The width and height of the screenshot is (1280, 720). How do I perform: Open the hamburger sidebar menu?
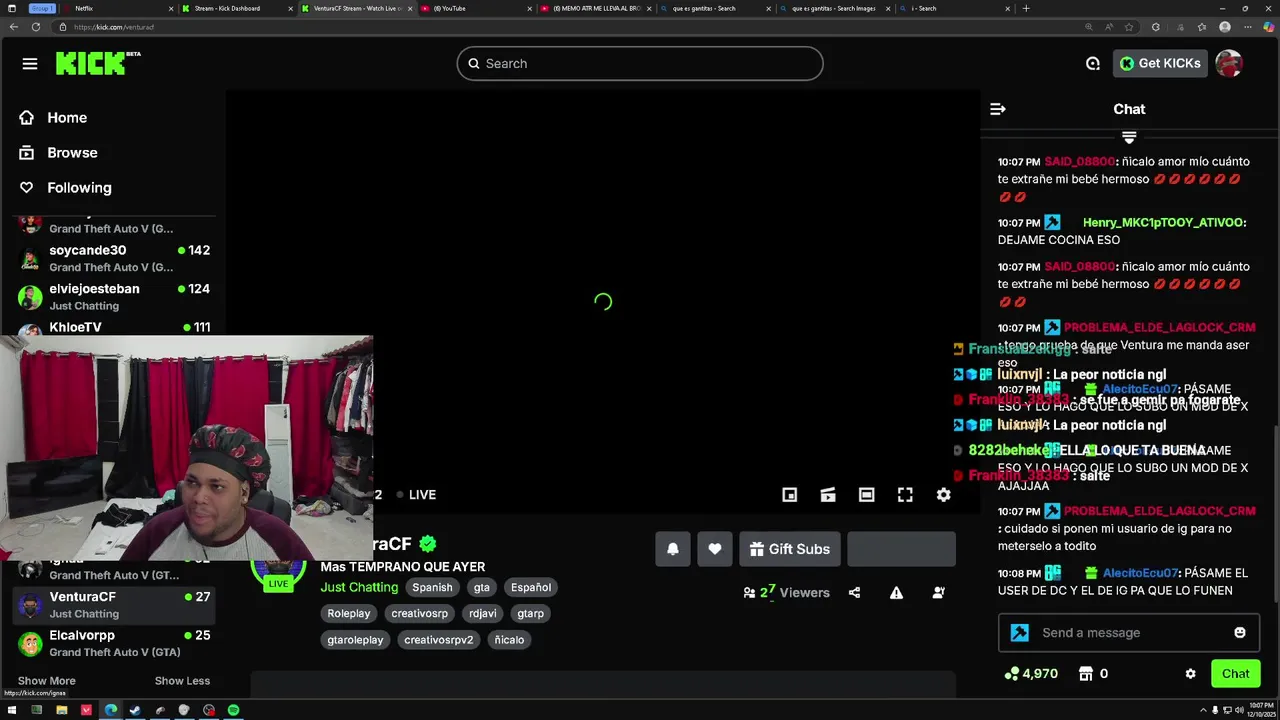tap(30, 64)
